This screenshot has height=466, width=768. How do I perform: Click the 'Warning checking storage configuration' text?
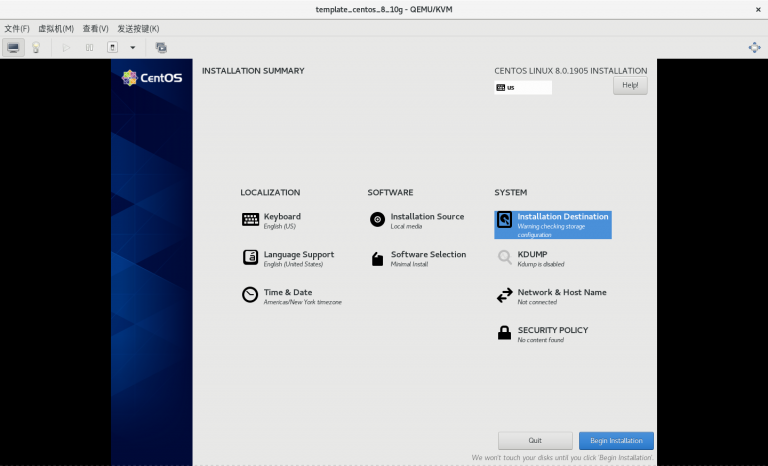tap(552, 230)
